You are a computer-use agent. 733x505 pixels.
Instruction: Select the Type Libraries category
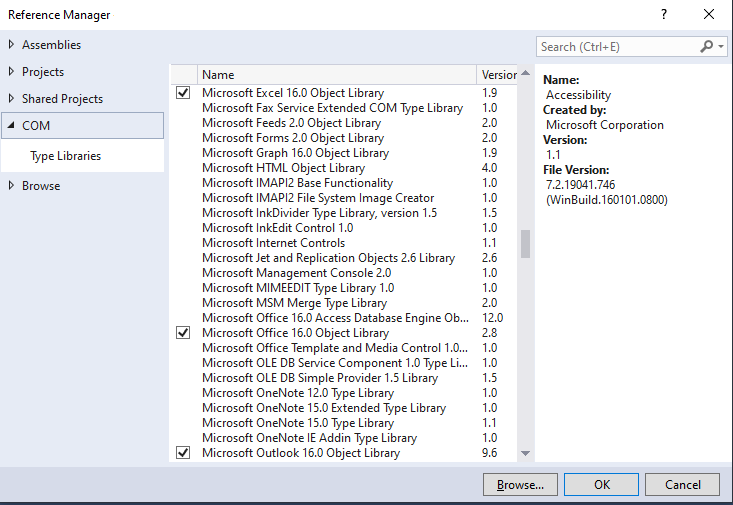pyautogui.click(x=65, y=156)
